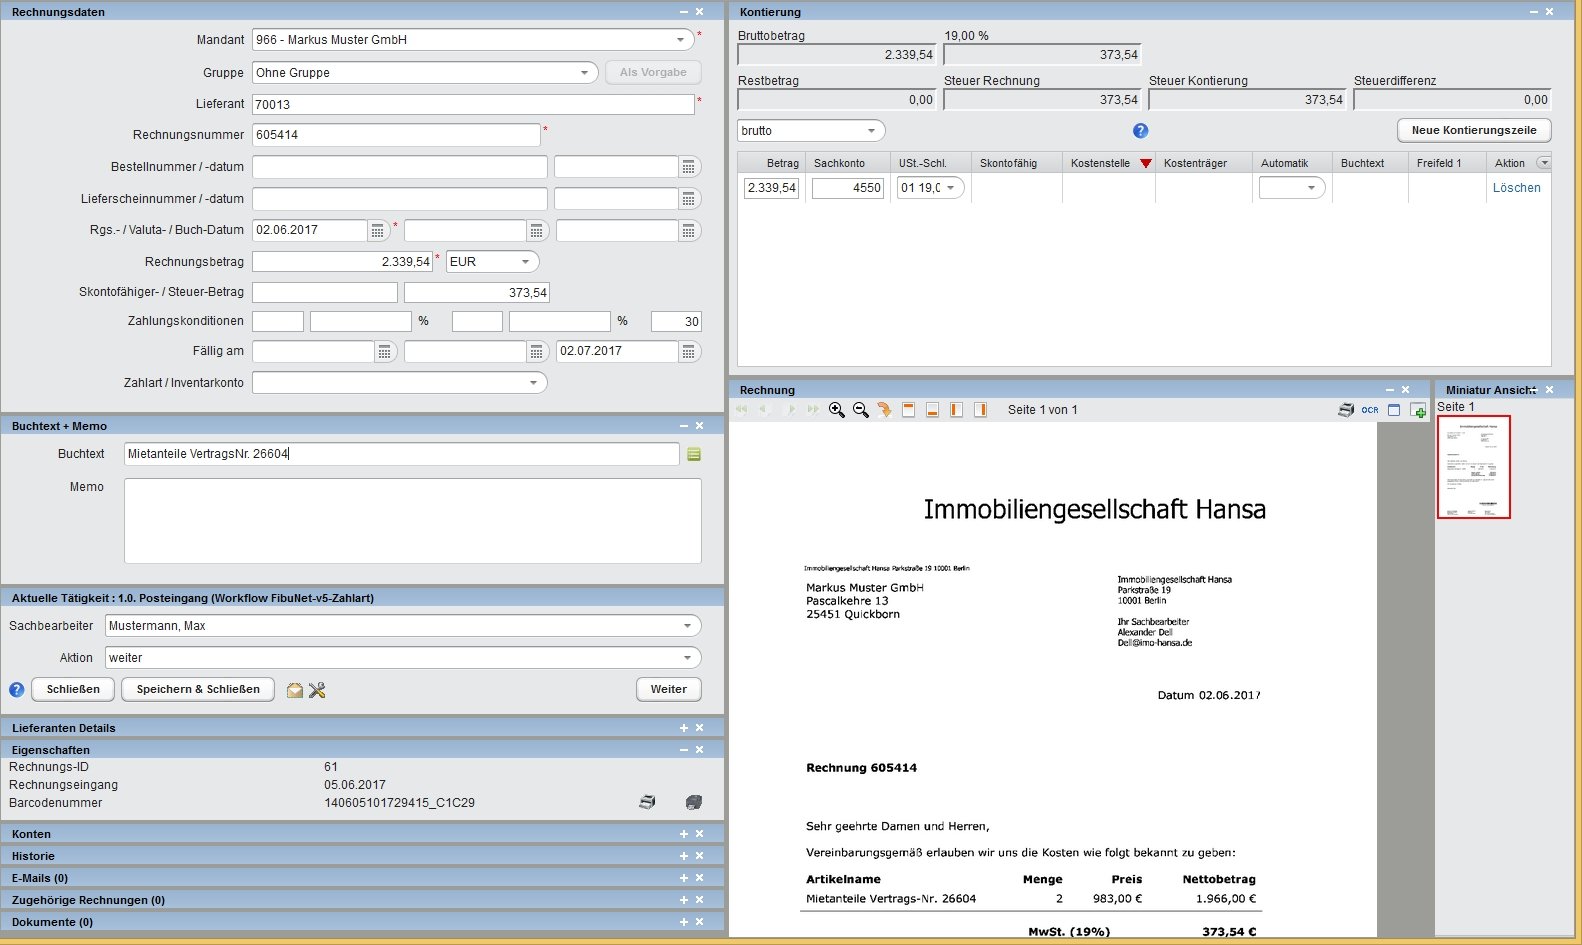Collapse the Buchtext + Memo panel

tap(684, 426)
